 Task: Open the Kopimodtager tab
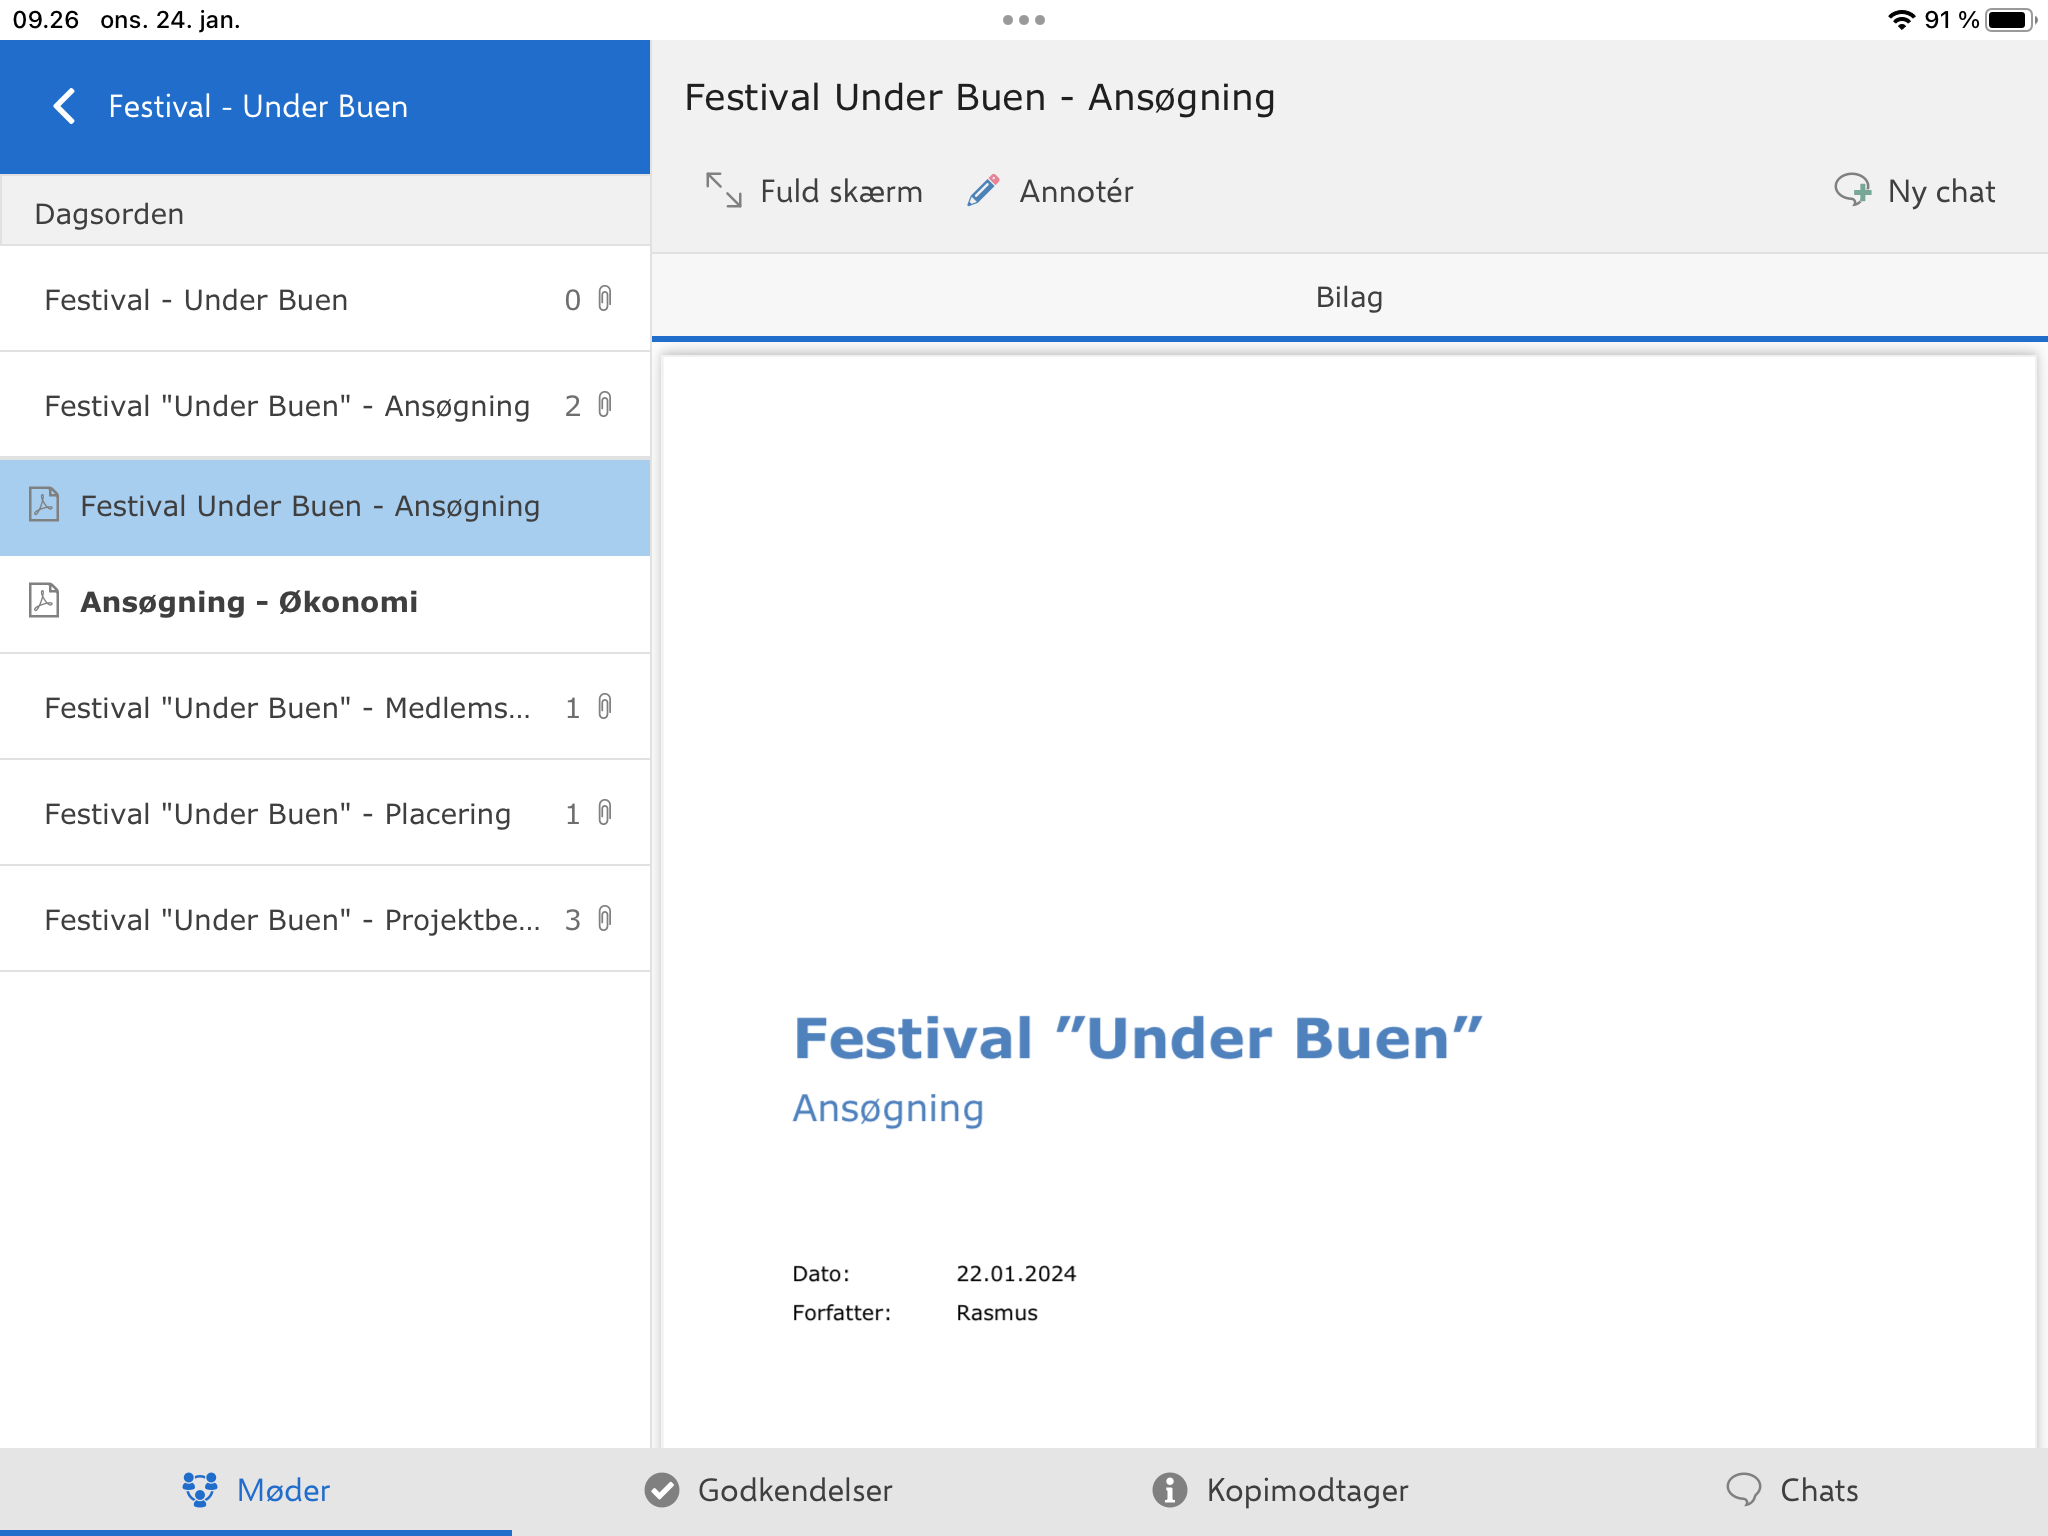coord(1280,1490)
